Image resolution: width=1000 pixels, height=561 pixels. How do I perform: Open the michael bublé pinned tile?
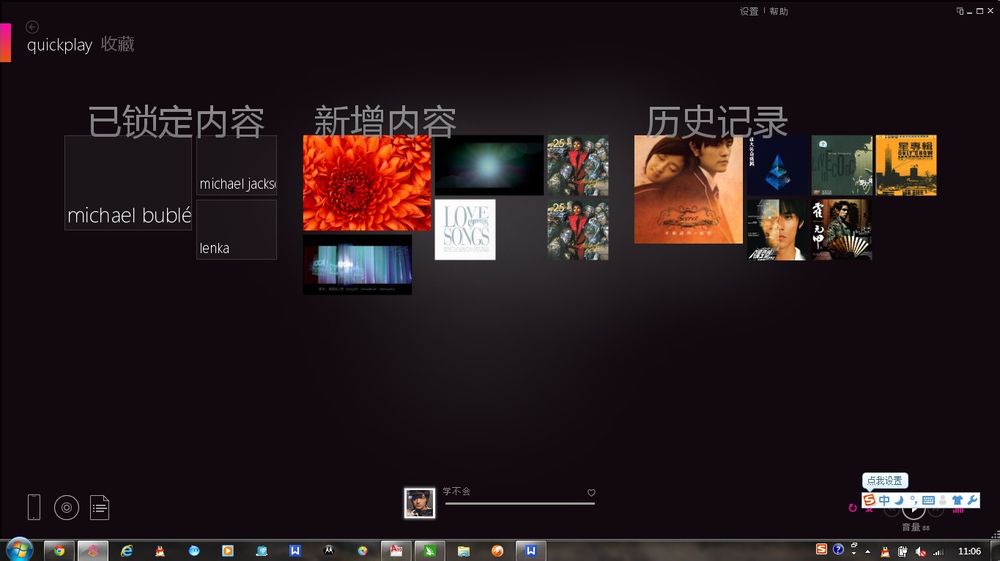(x=128, y=182)
